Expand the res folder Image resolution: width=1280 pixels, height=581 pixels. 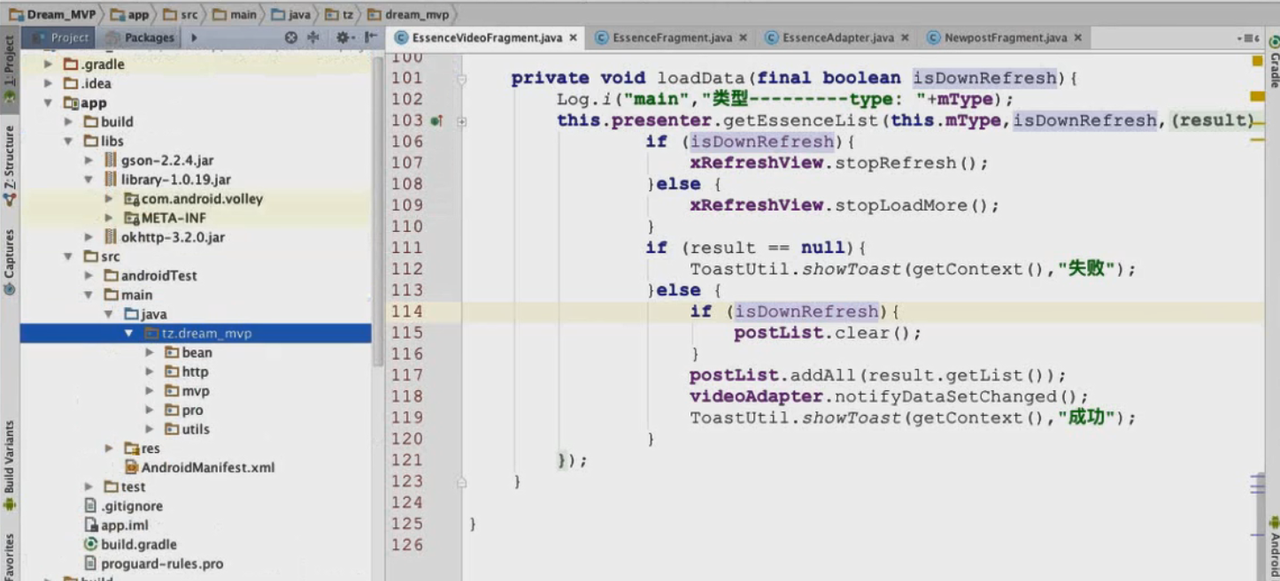tap(110, 448)
